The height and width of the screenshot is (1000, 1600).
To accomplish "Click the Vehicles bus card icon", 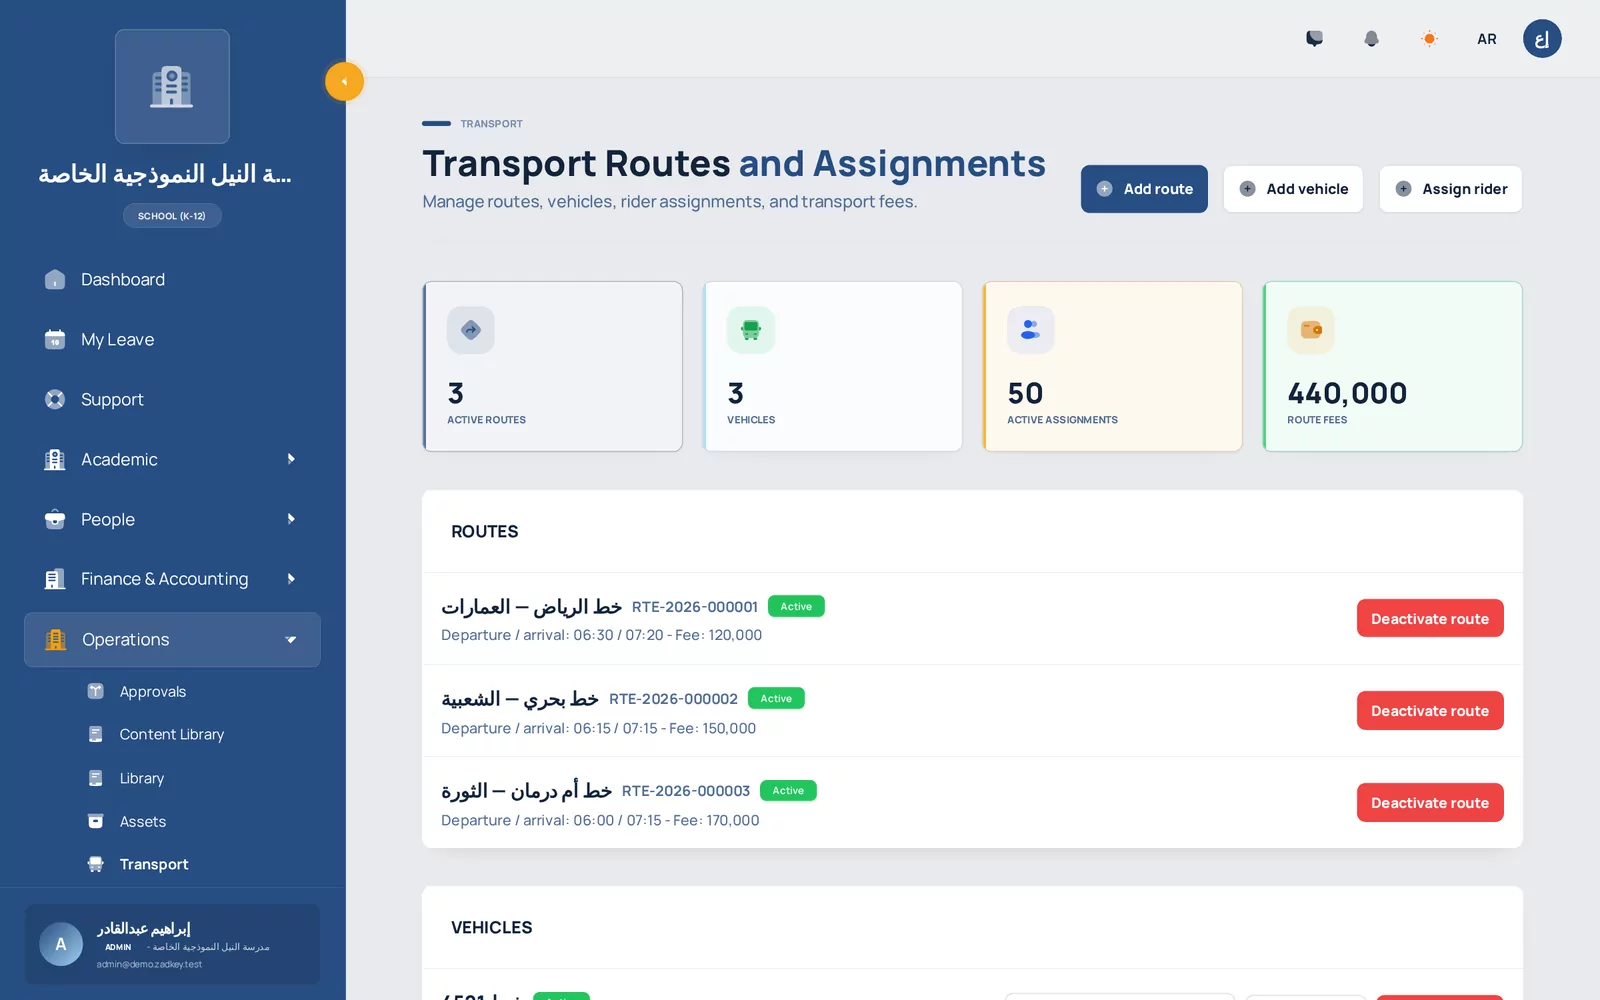I will [751, 330].
